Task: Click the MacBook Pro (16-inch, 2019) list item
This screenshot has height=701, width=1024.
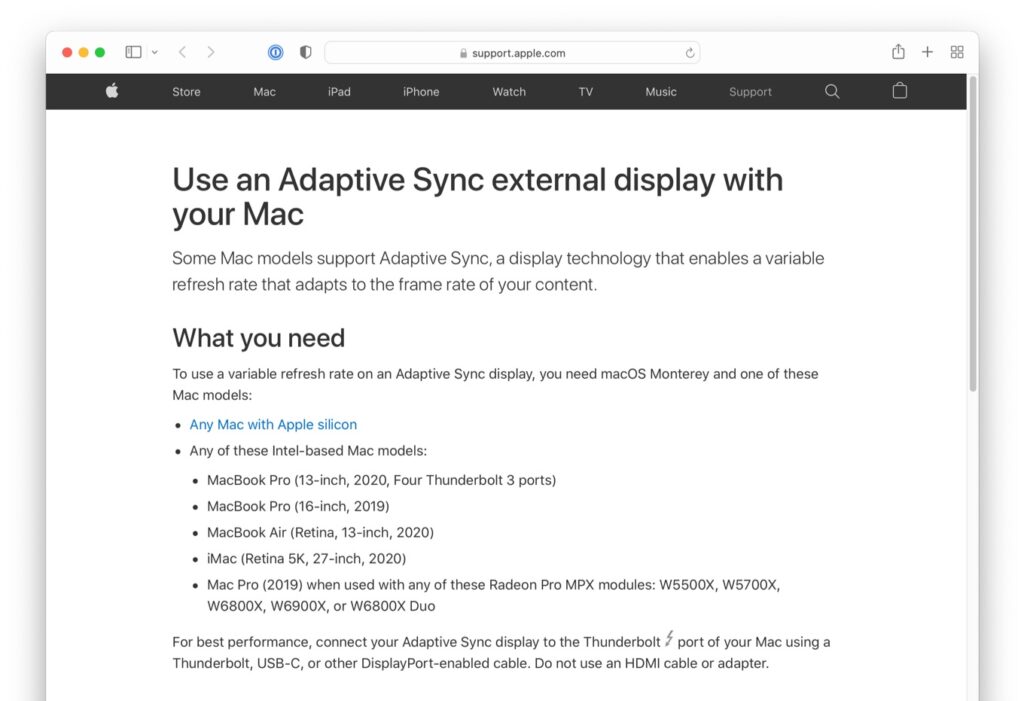Action: [298, 506]
